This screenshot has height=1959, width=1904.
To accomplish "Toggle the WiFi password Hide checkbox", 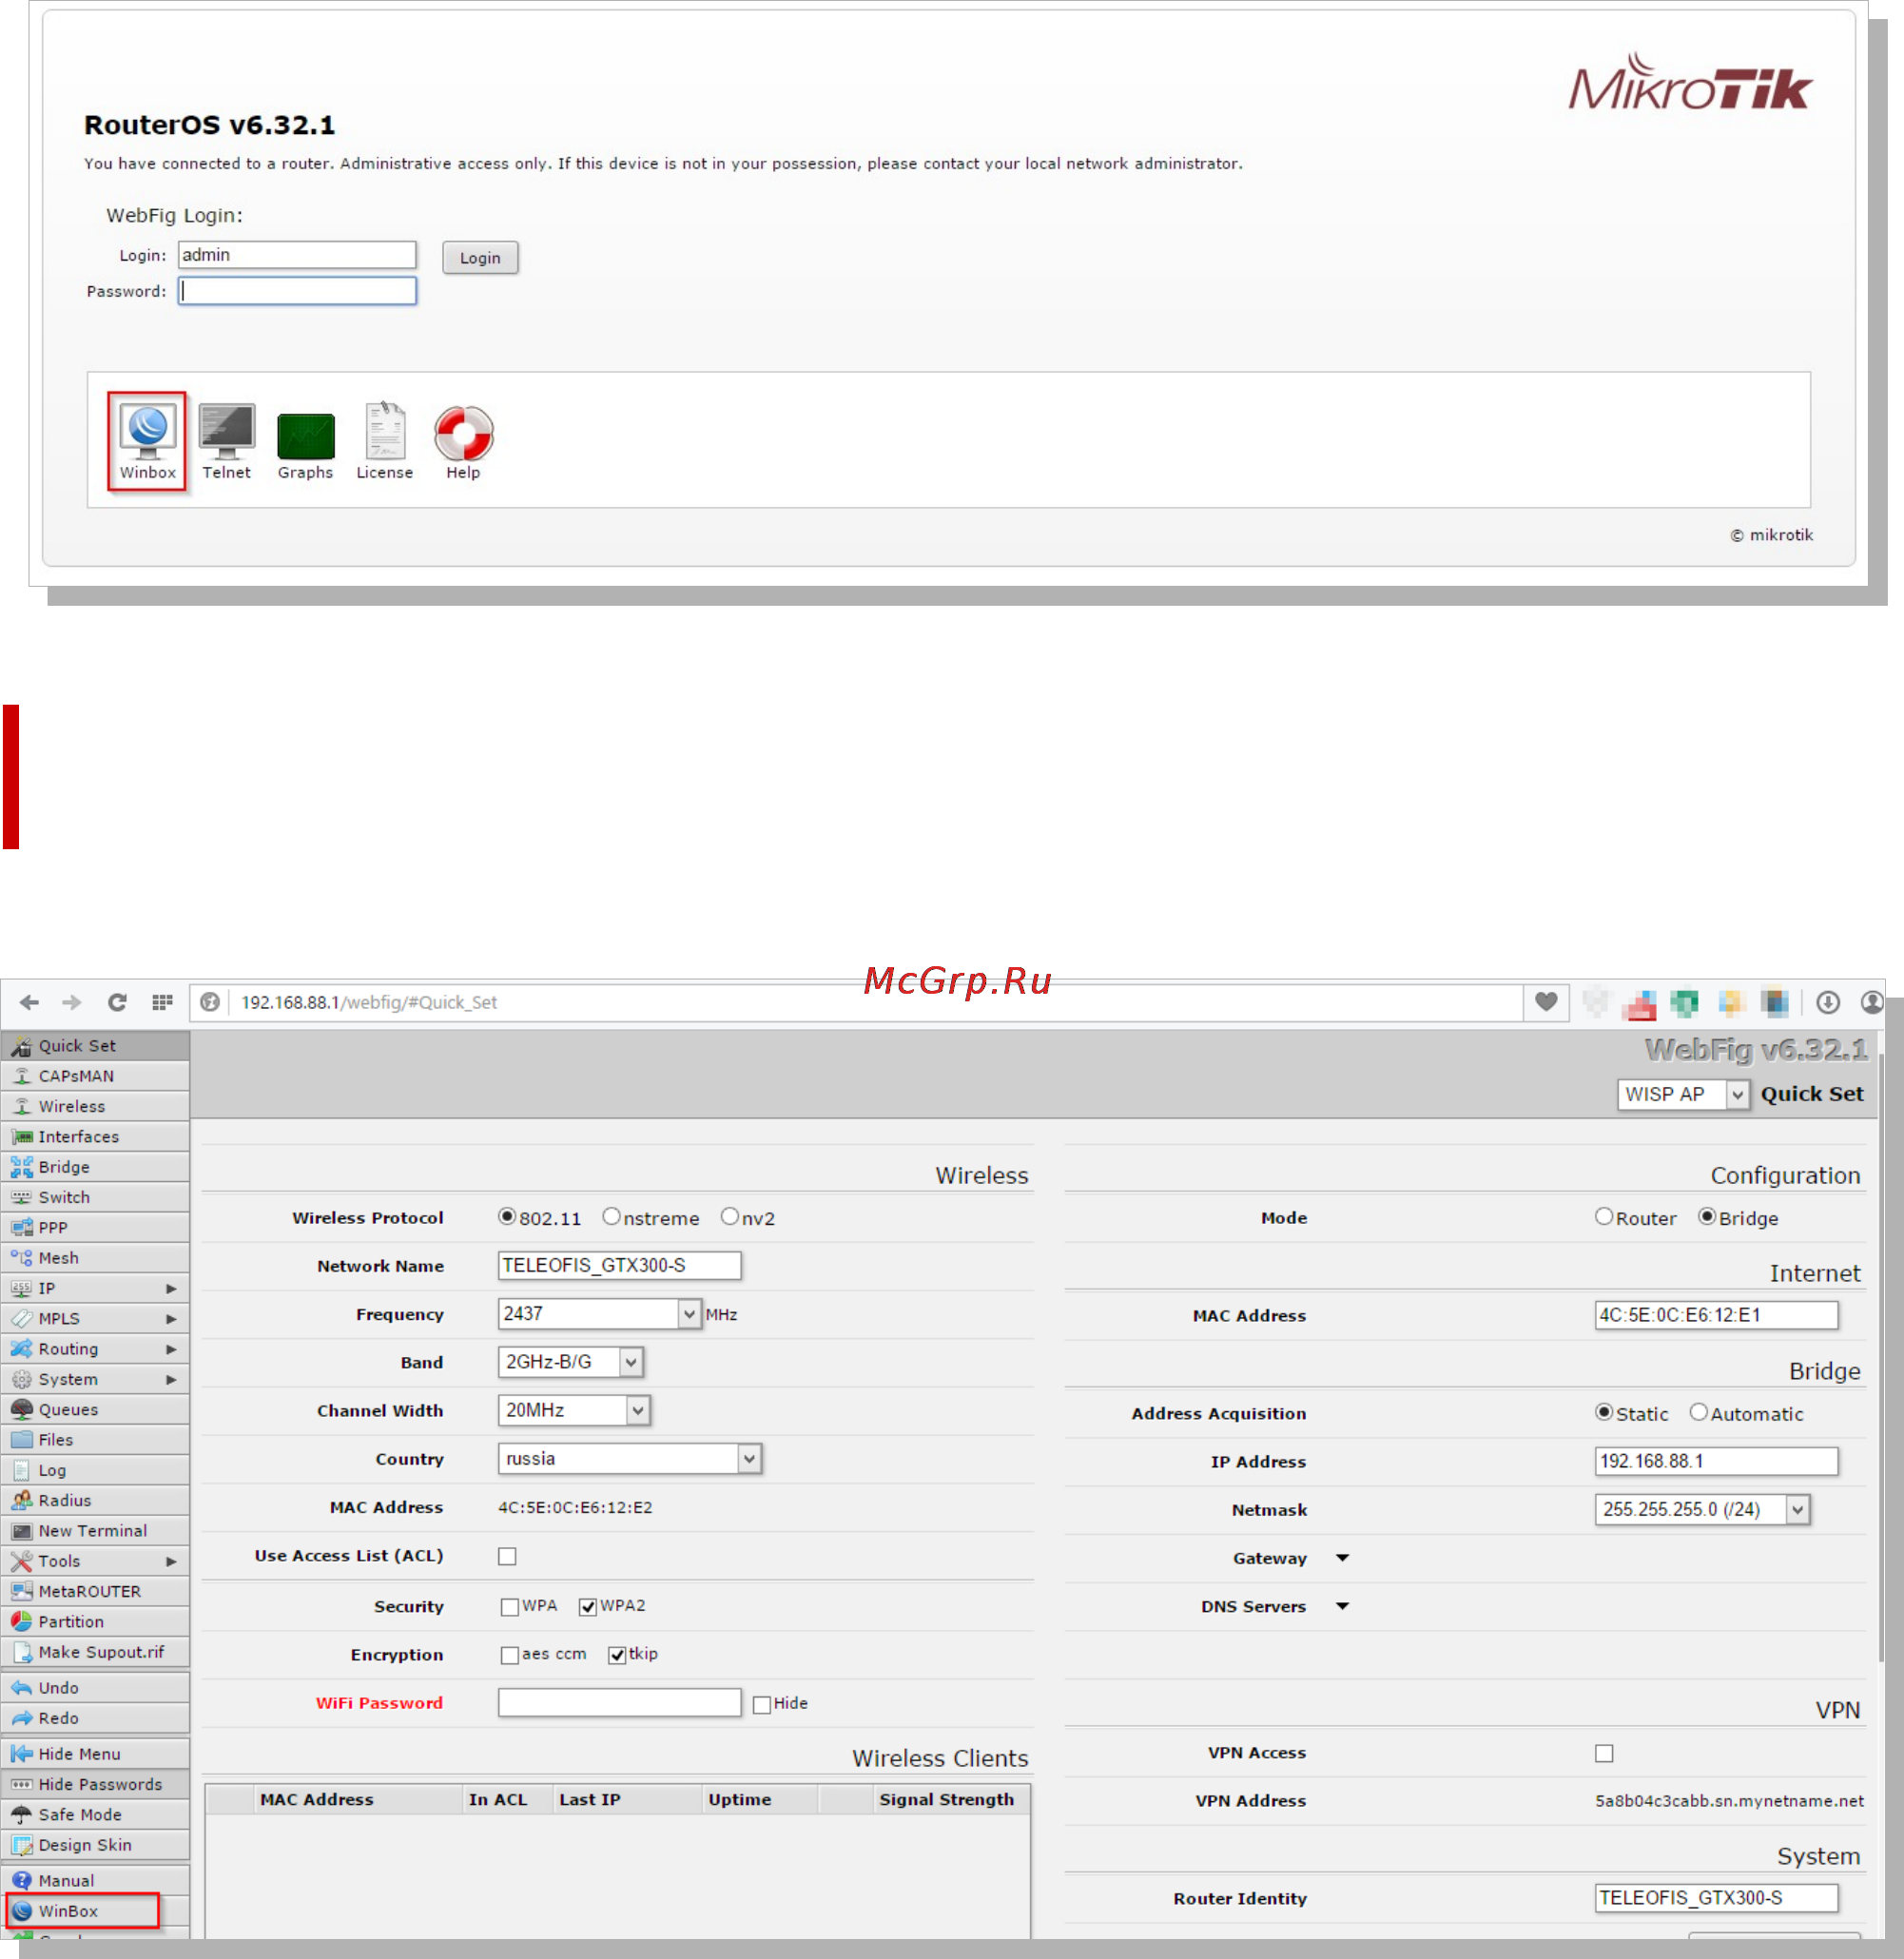I will point(761,1705).
